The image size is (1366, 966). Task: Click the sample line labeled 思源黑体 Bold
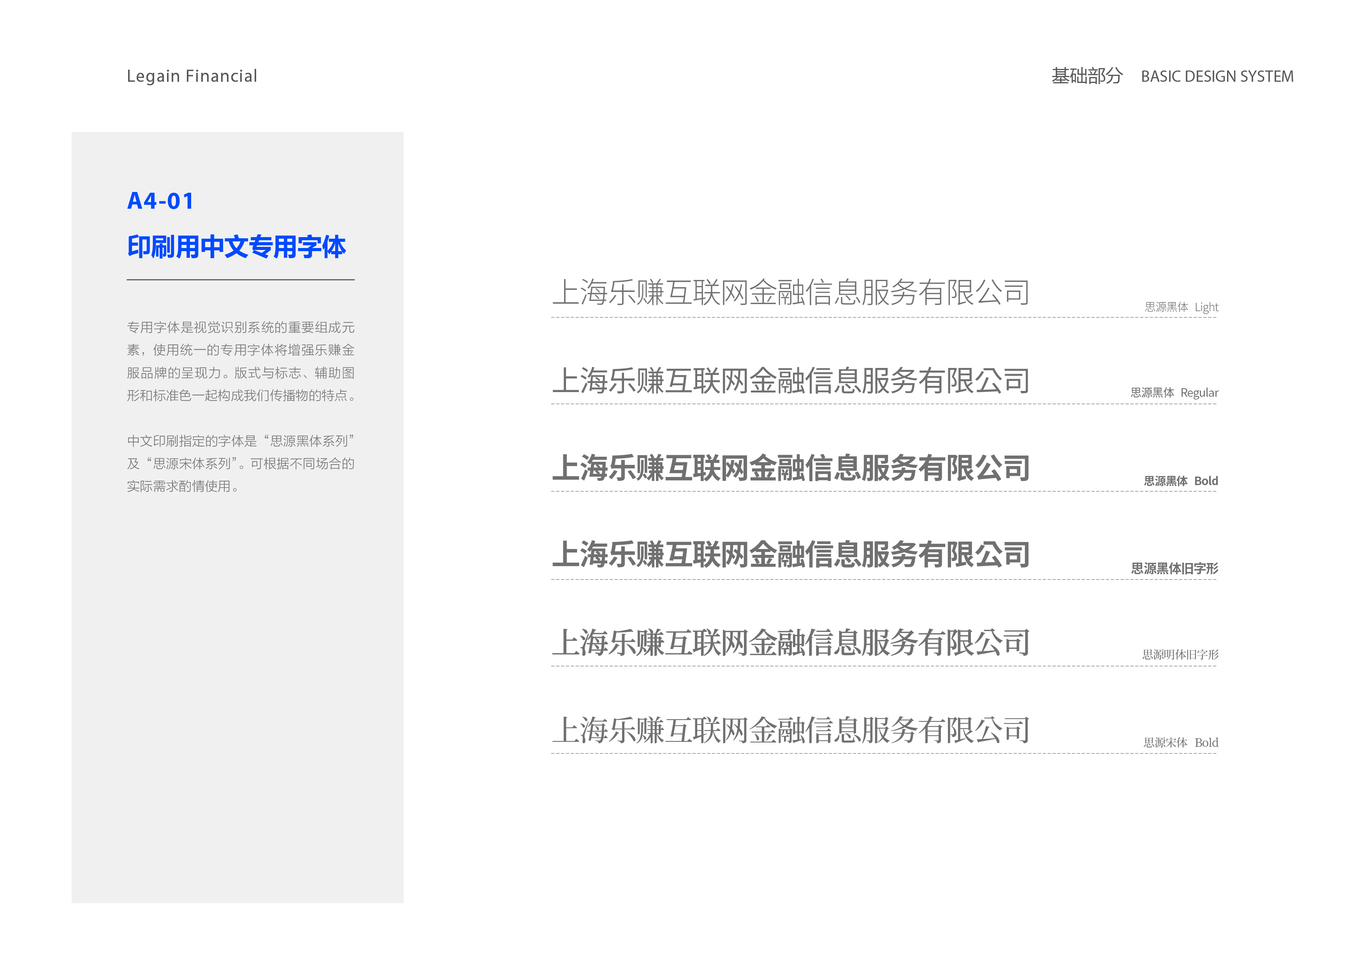coord(790,467)
